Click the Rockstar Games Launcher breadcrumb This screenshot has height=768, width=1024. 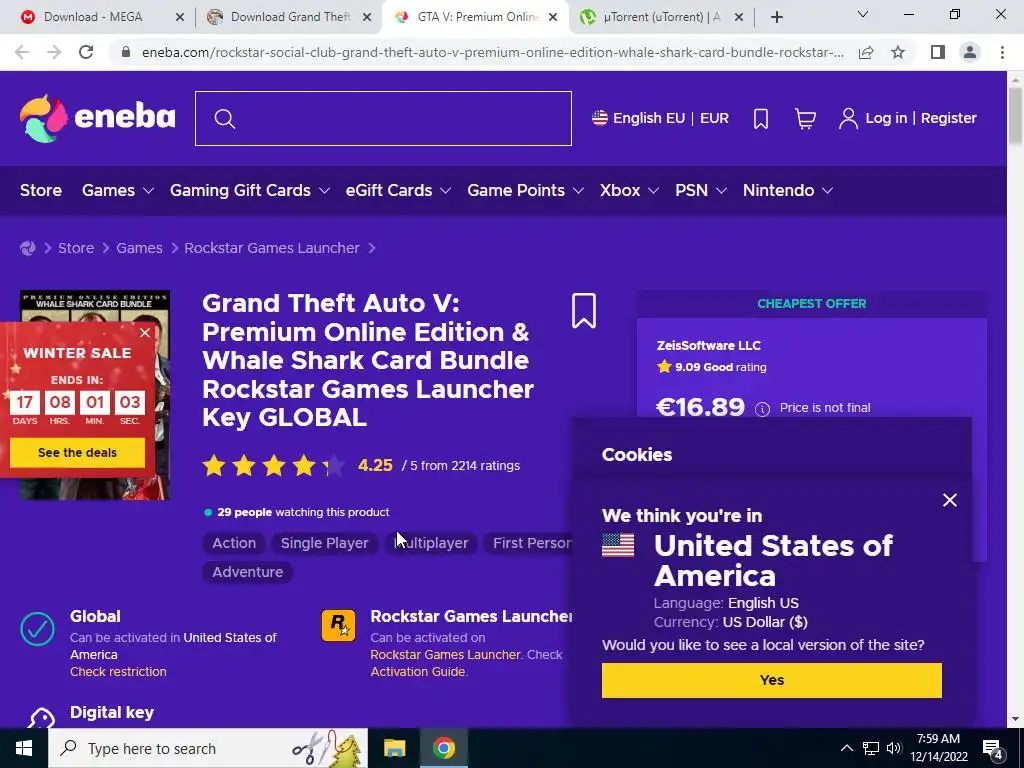point(272,248)
